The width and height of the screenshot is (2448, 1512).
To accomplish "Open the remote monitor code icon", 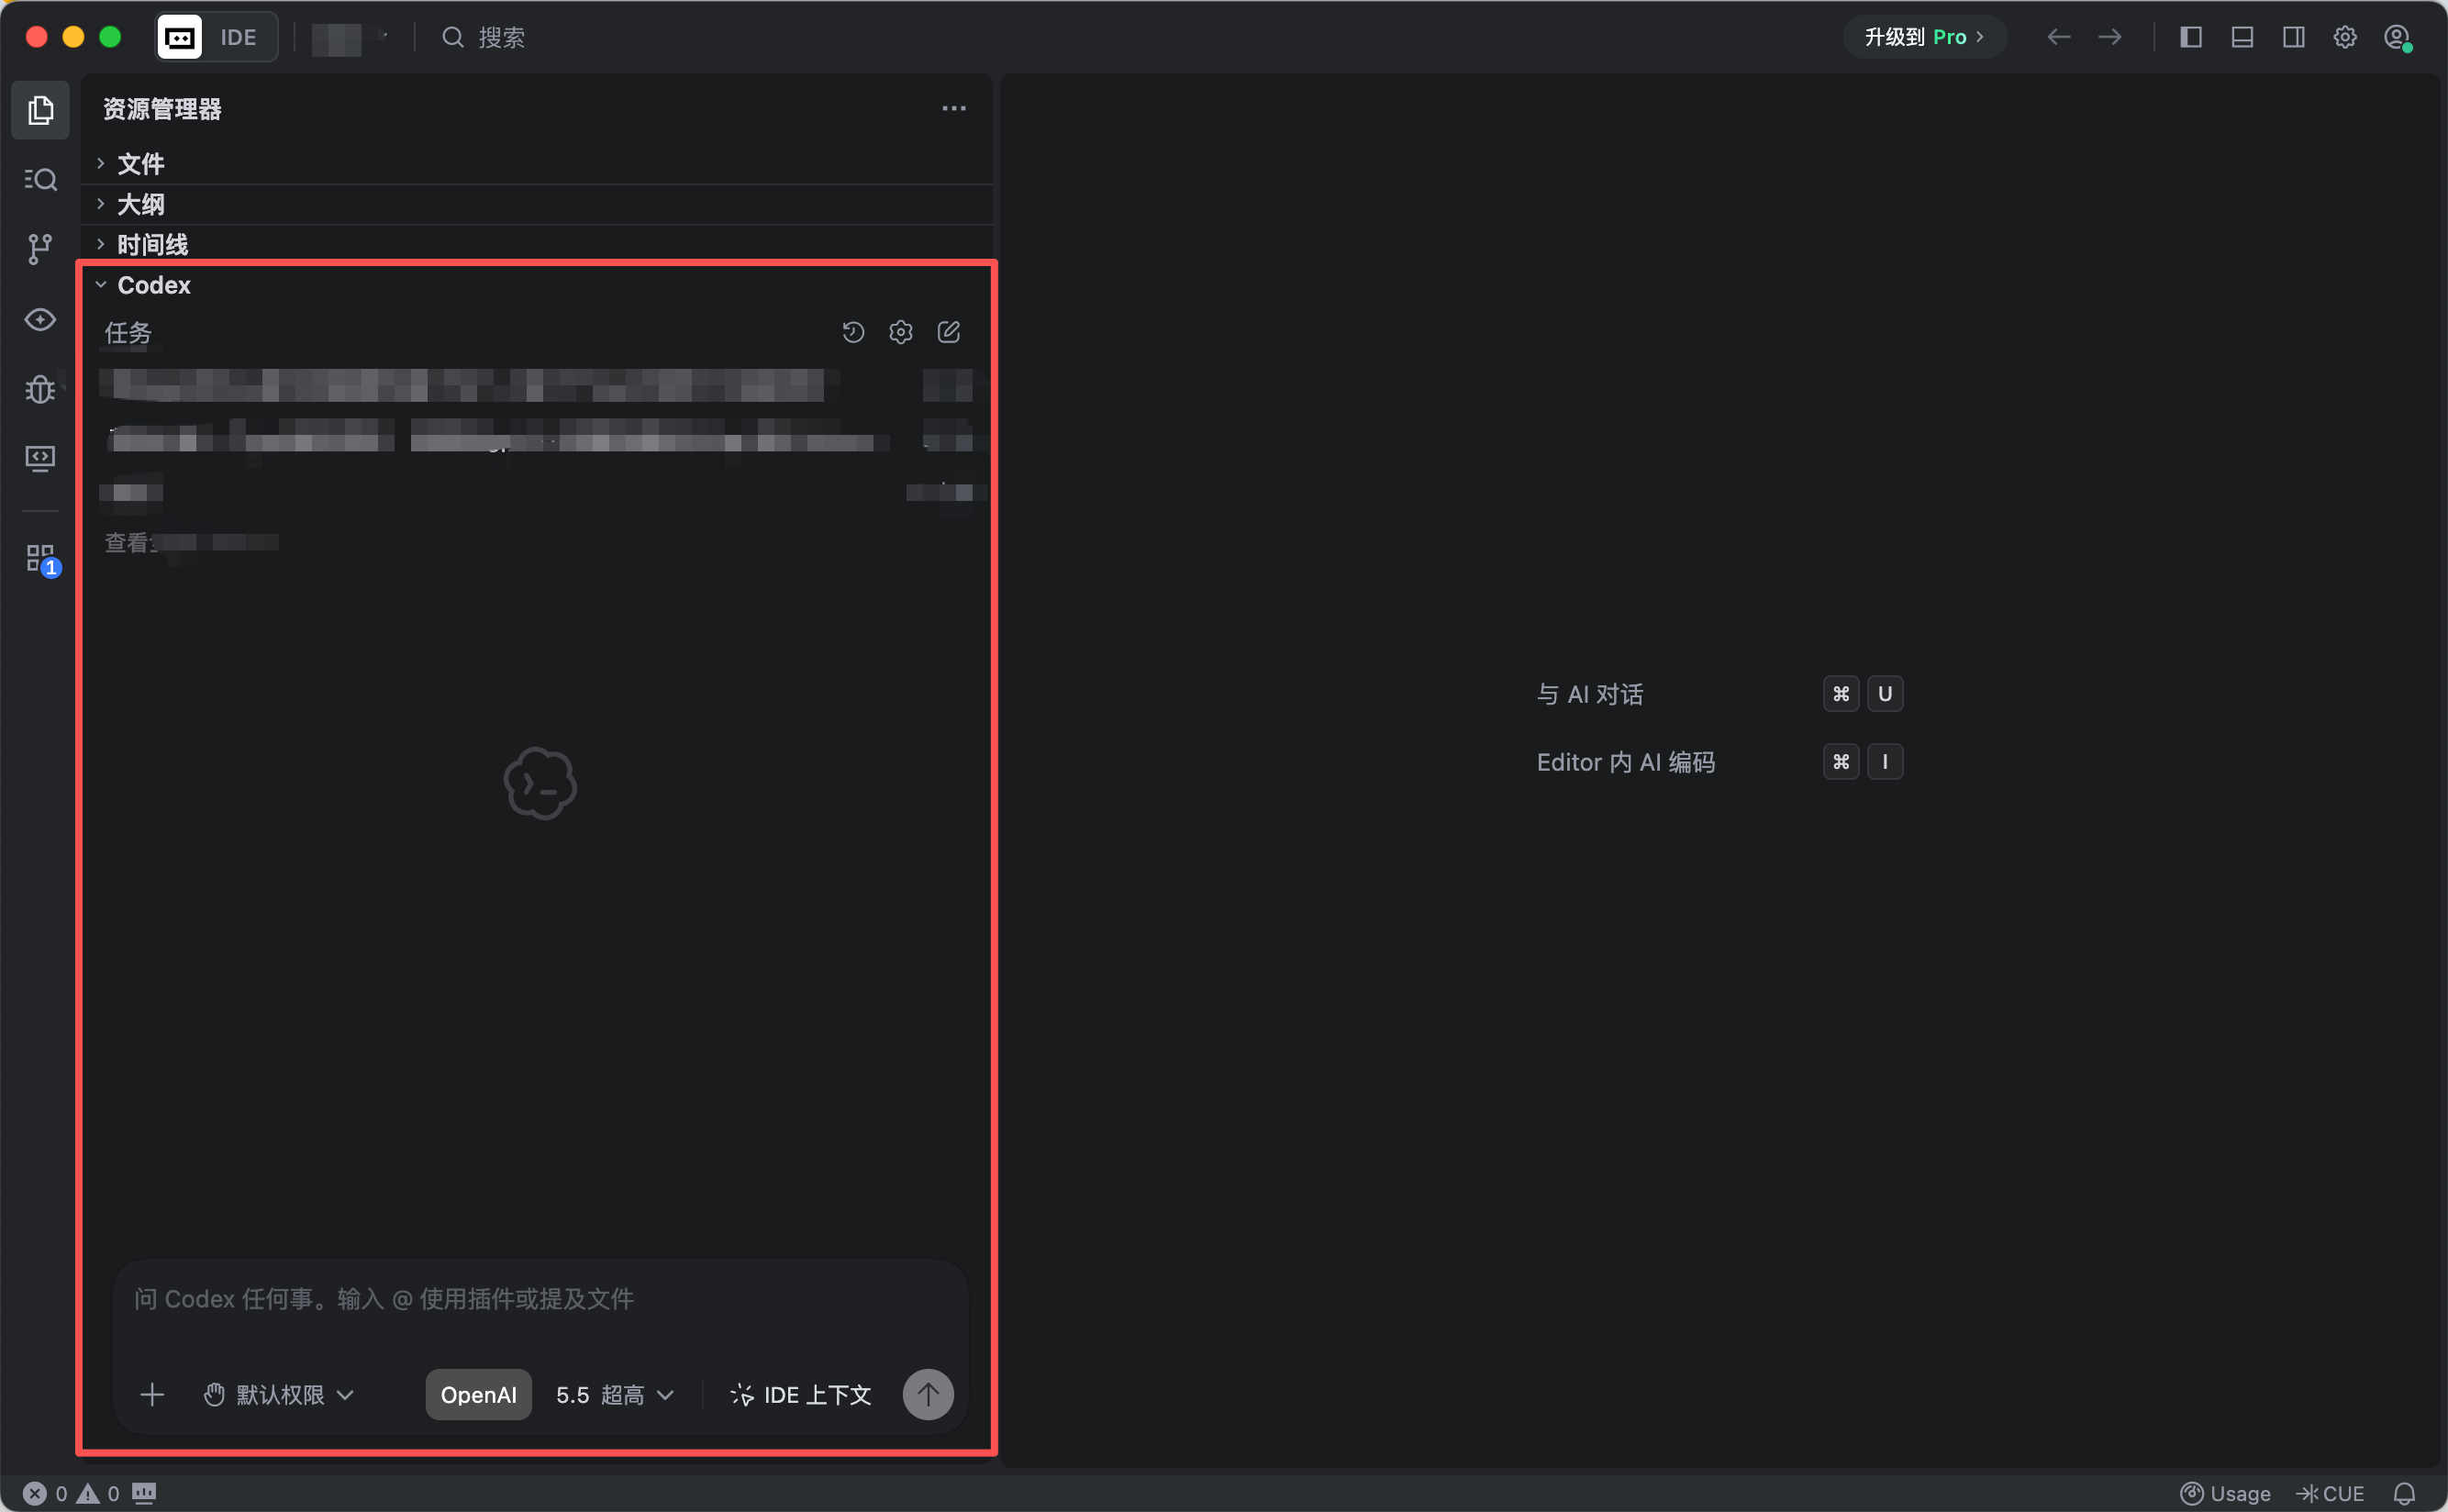I will (40, 458).
